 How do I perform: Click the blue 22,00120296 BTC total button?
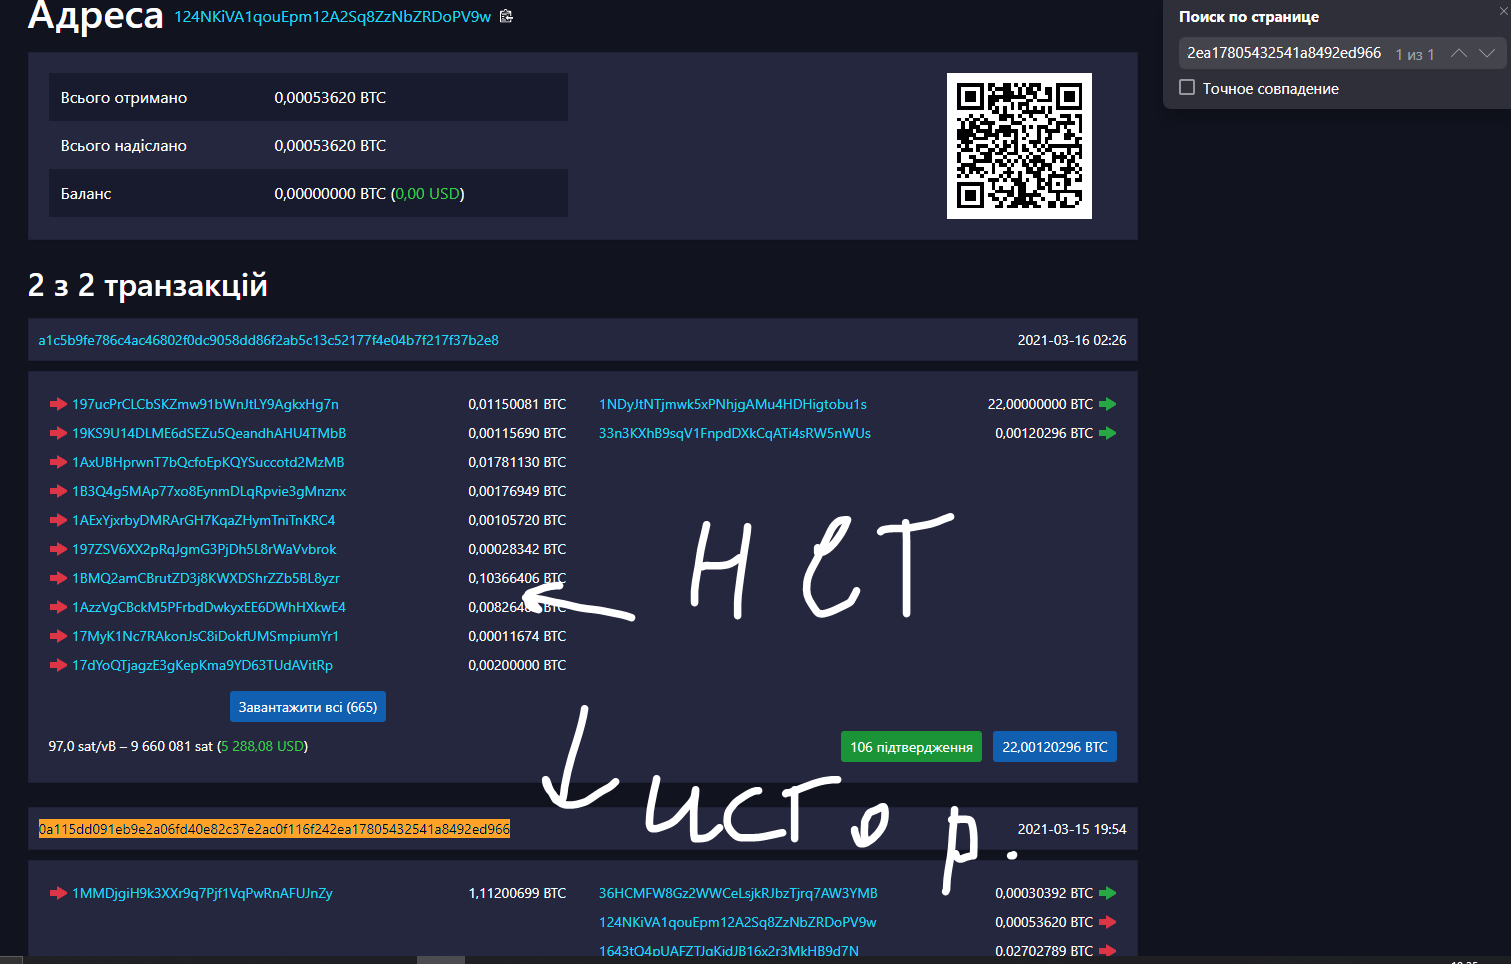point(1054,747)
